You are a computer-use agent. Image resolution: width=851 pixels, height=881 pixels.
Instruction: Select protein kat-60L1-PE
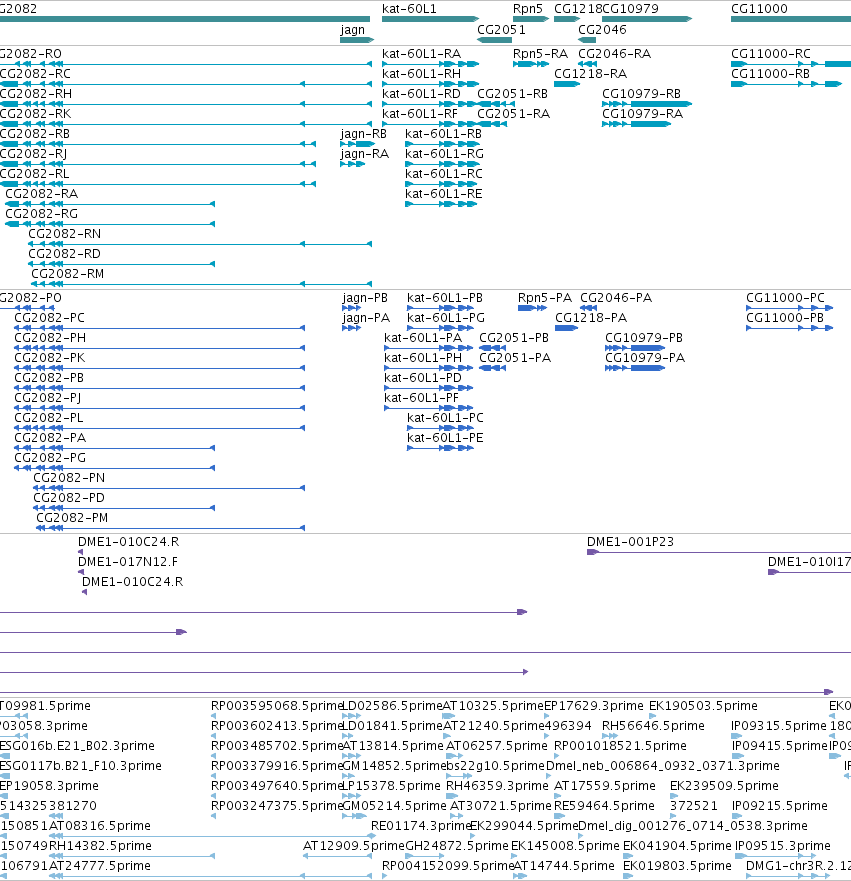coord(445,438)
